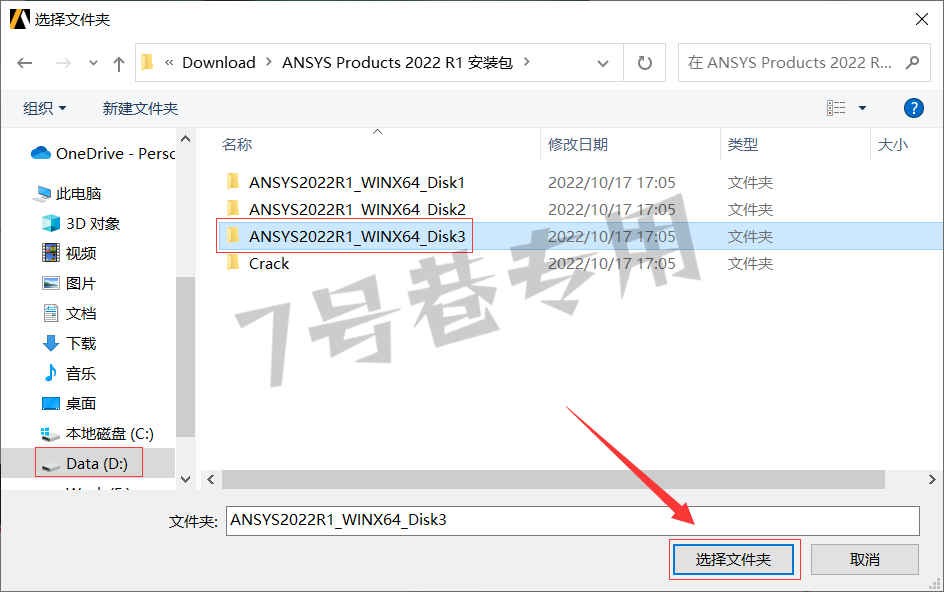Sort by 类型 column header

point(742,145)
